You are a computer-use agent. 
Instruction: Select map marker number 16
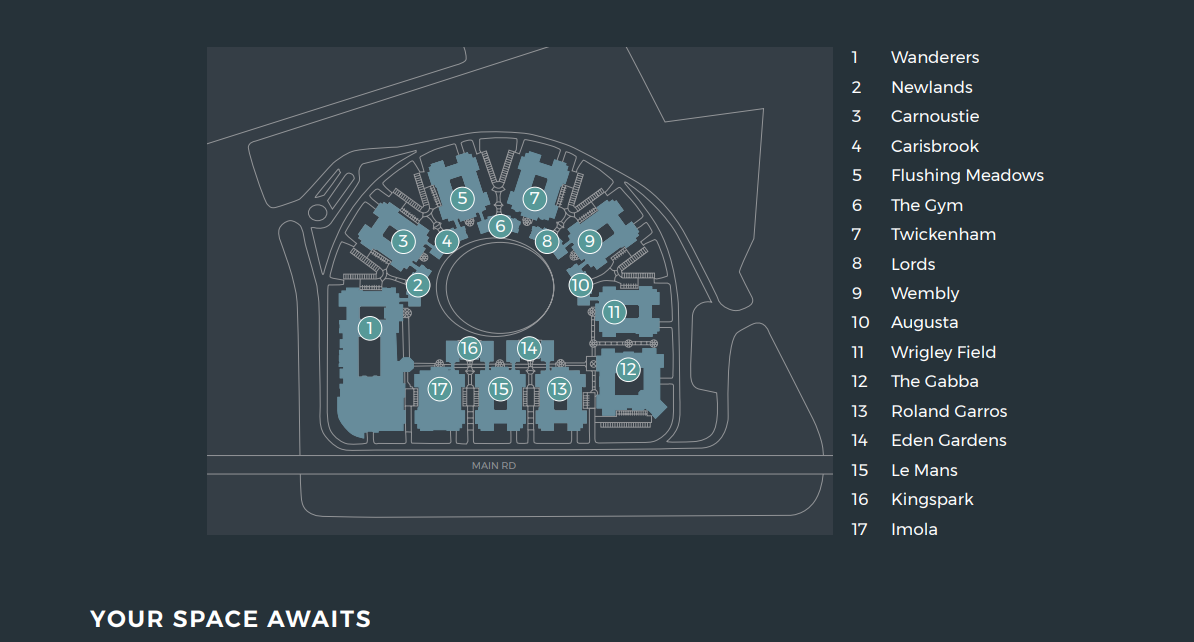(470, 348)
